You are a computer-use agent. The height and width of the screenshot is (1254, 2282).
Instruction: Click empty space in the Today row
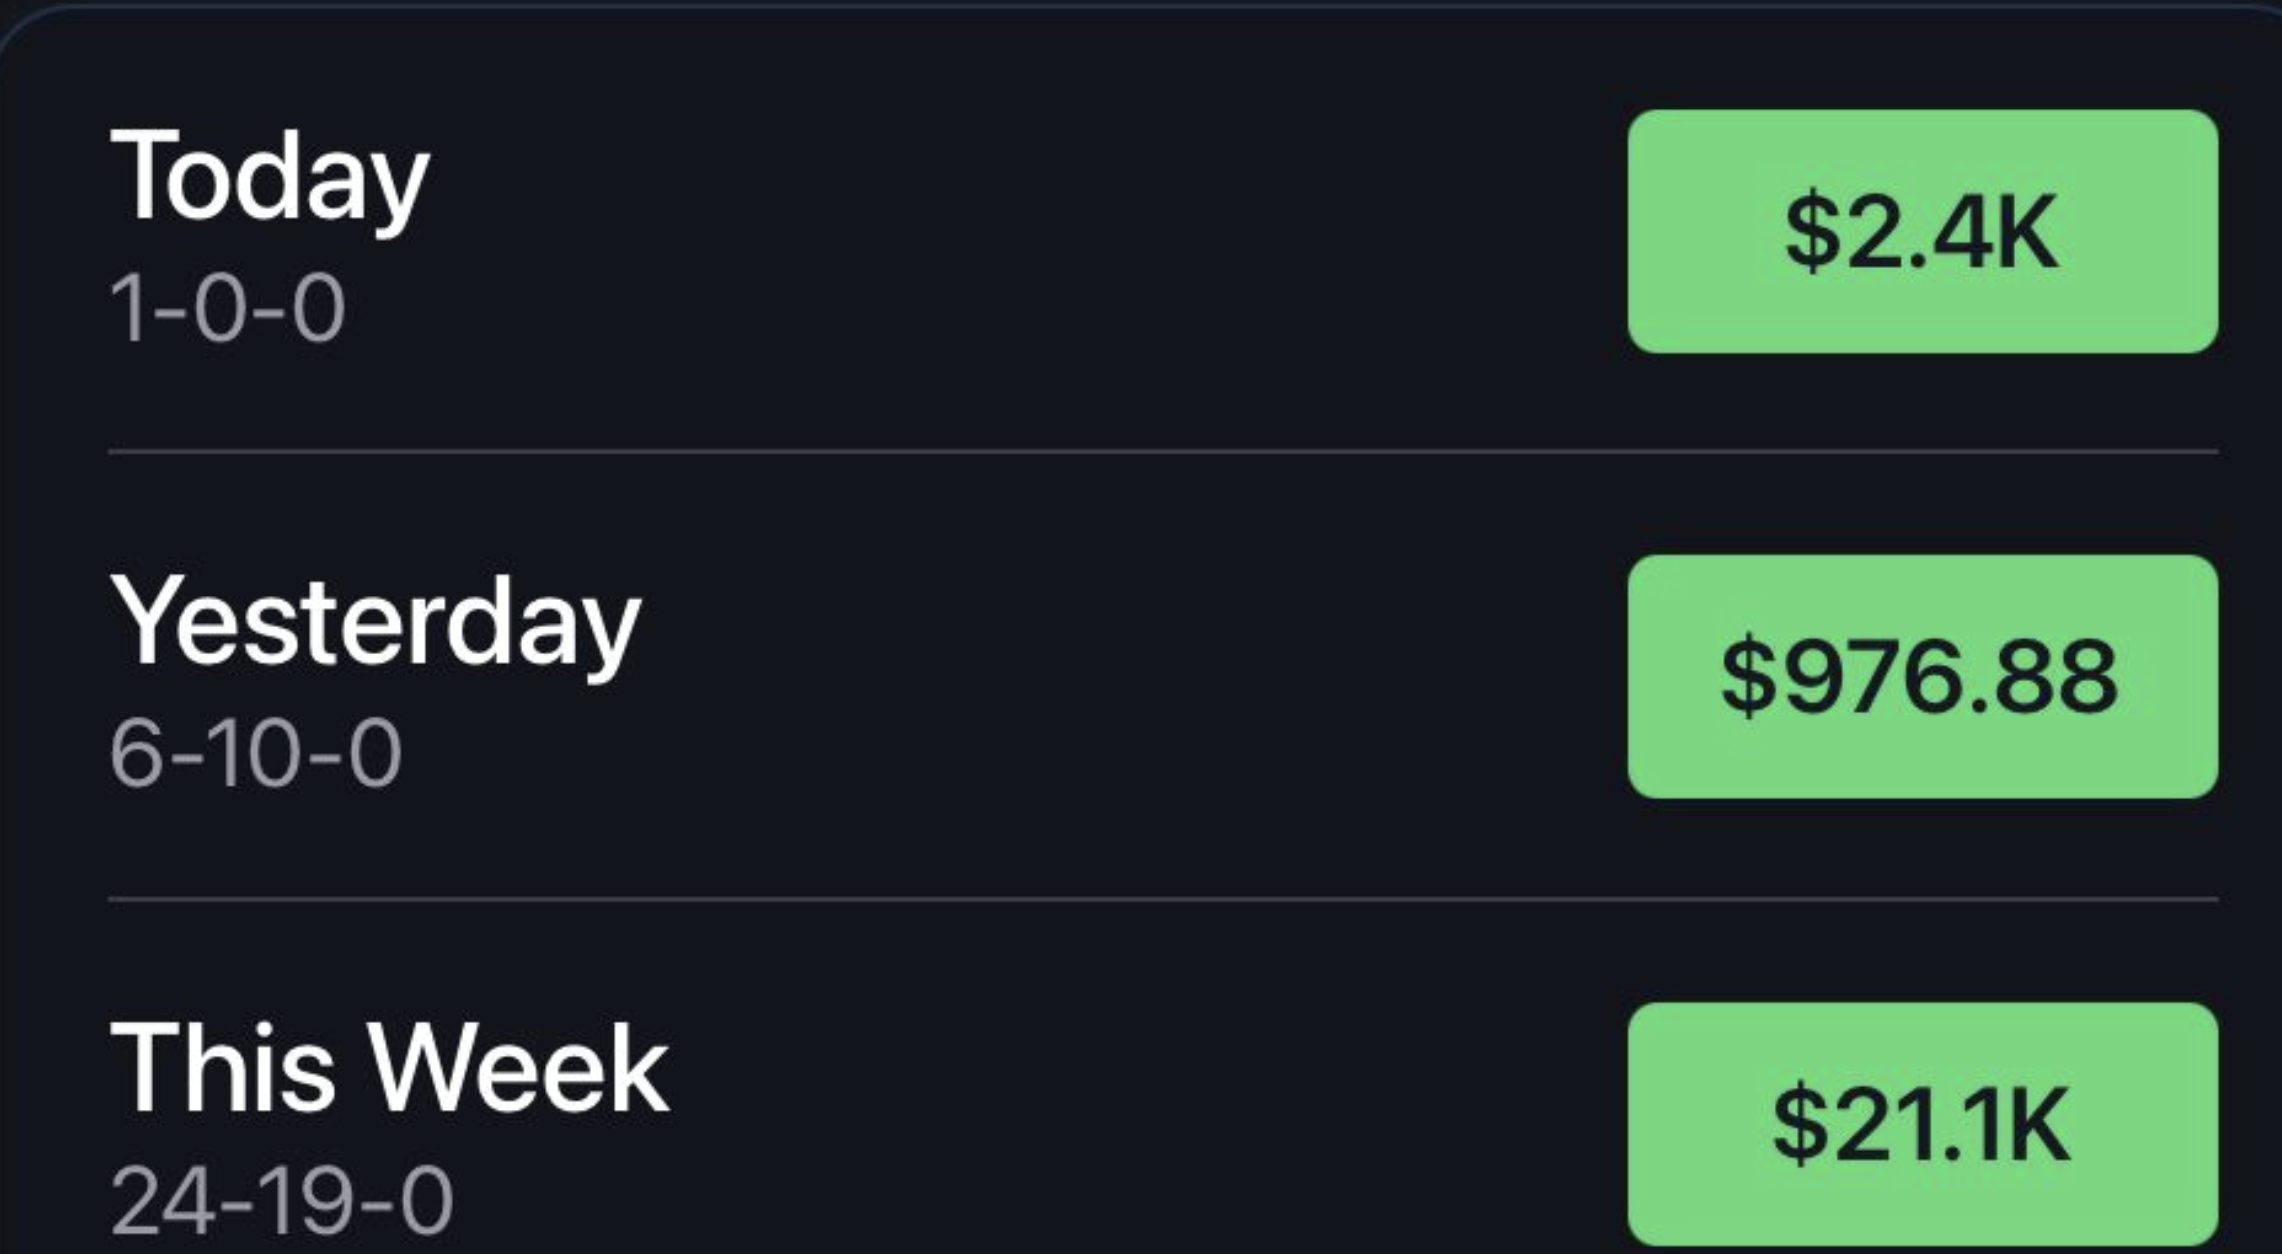coord(1000,231)
